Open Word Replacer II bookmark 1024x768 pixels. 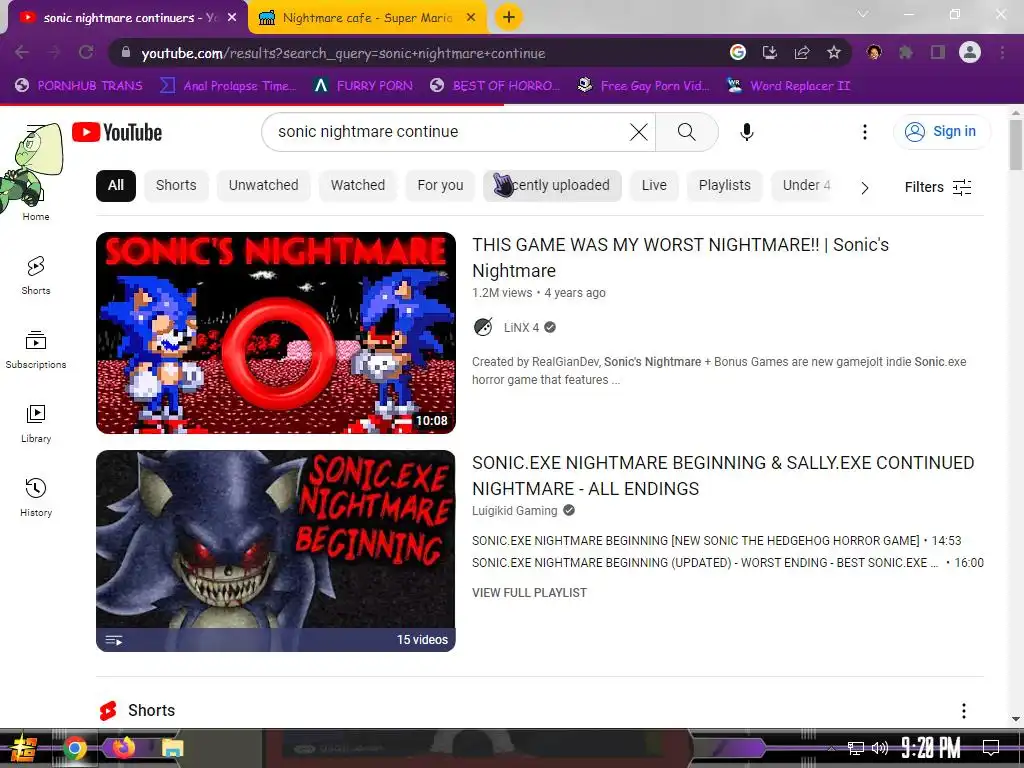pyautogui.click(x=789, y=86)
